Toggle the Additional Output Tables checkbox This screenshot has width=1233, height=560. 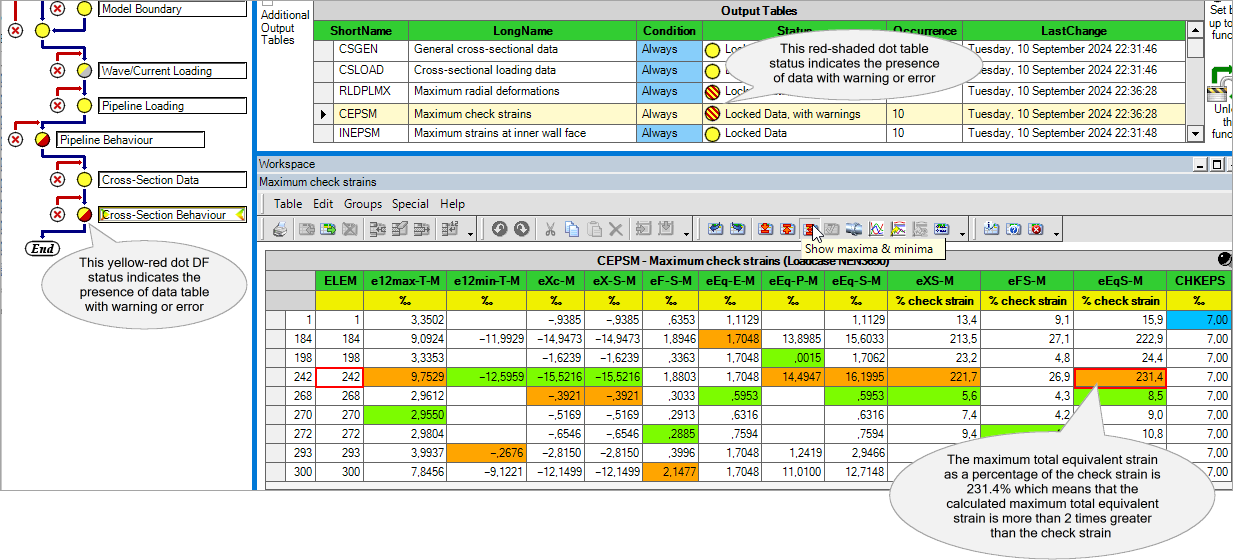click(267, 3)
